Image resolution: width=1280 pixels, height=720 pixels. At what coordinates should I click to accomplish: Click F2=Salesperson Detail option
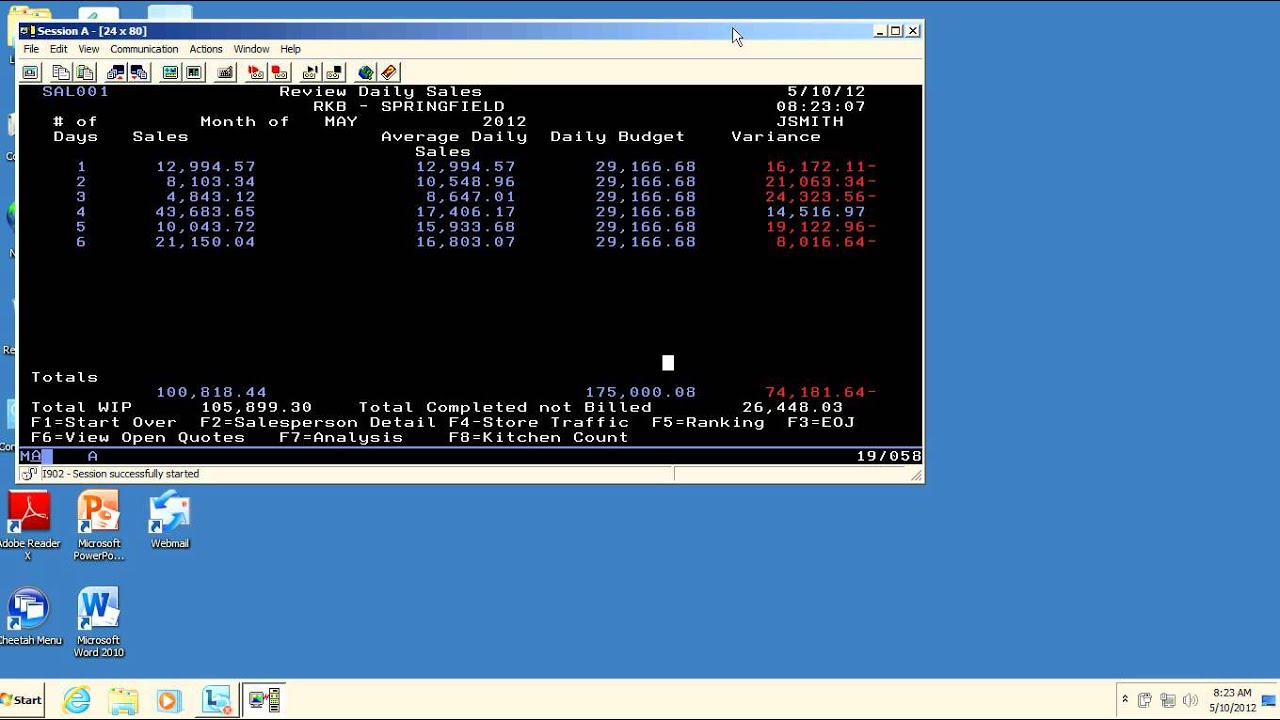318,422
